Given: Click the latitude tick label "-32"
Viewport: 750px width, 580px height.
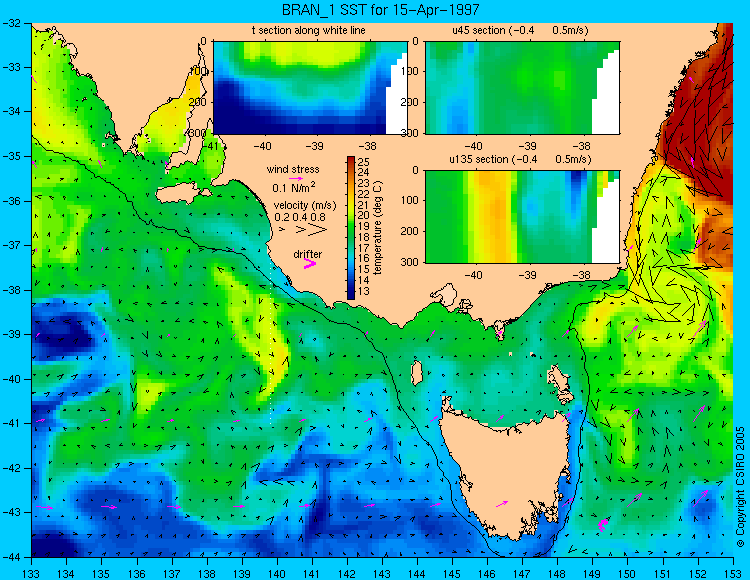Looking at the screenshot, I should coord(11,22).
